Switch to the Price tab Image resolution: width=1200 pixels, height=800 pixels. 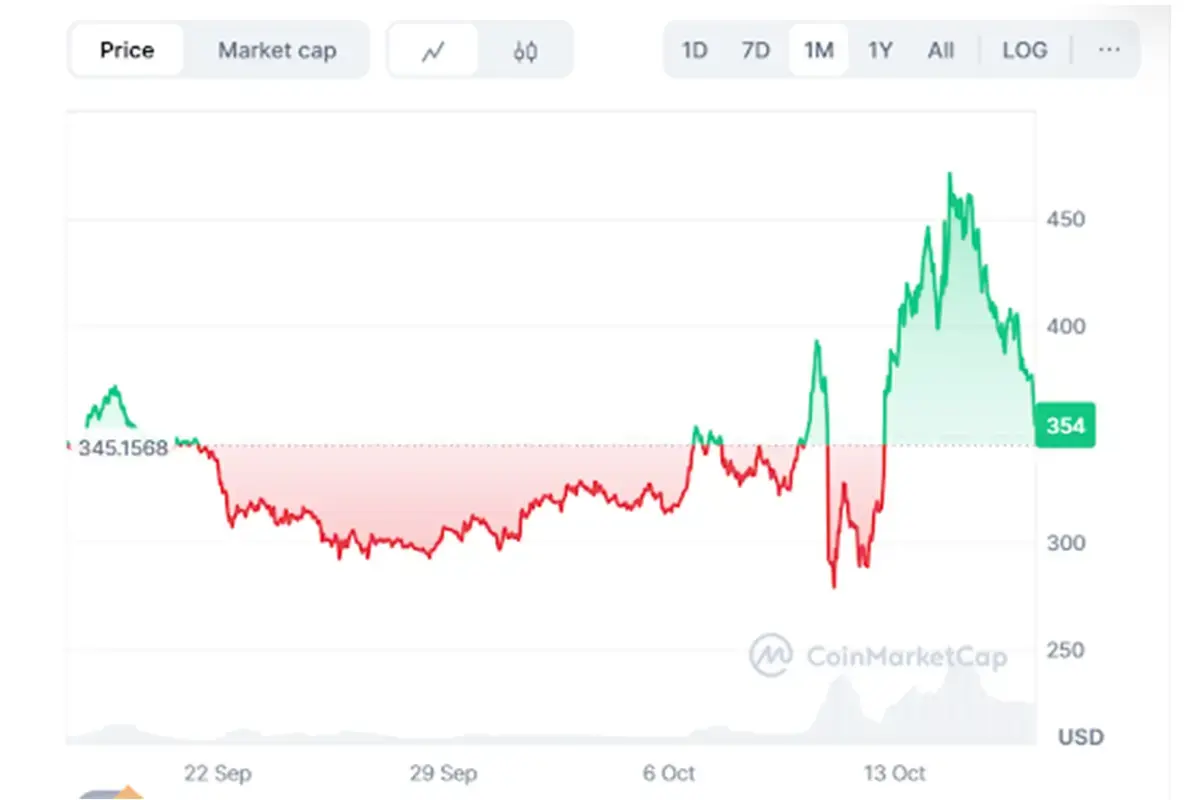tap(127, 50)
